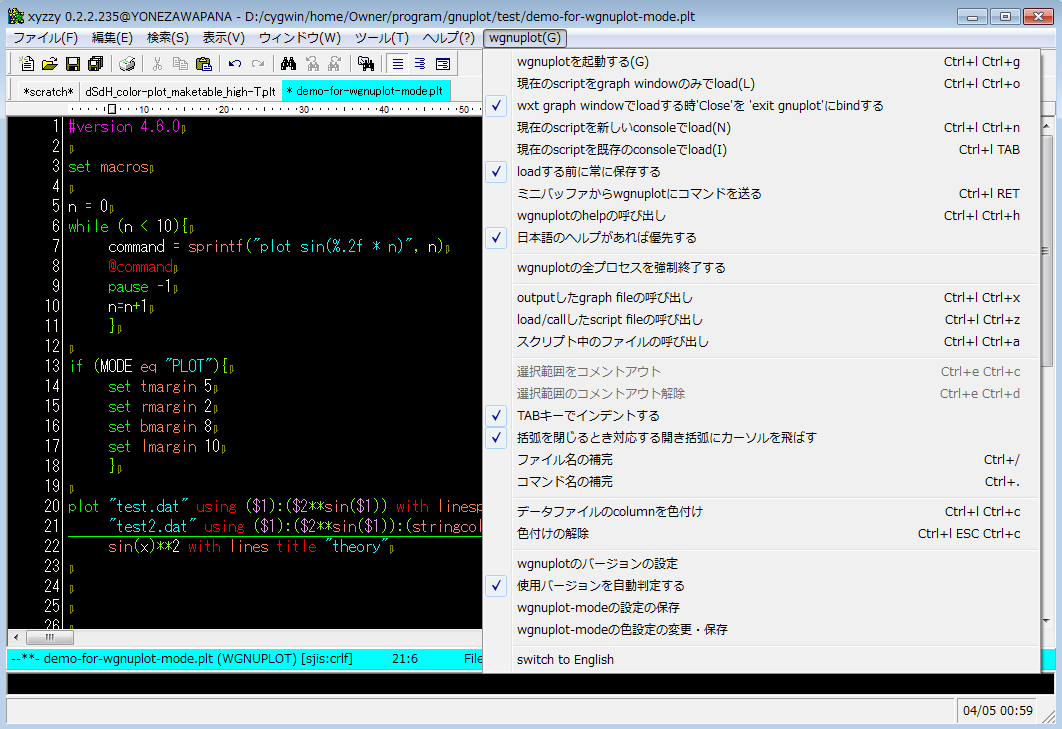Start Replace with the binoculars-arrow icon
This screenshot has height=729, width=1062.
click(312, 63)
